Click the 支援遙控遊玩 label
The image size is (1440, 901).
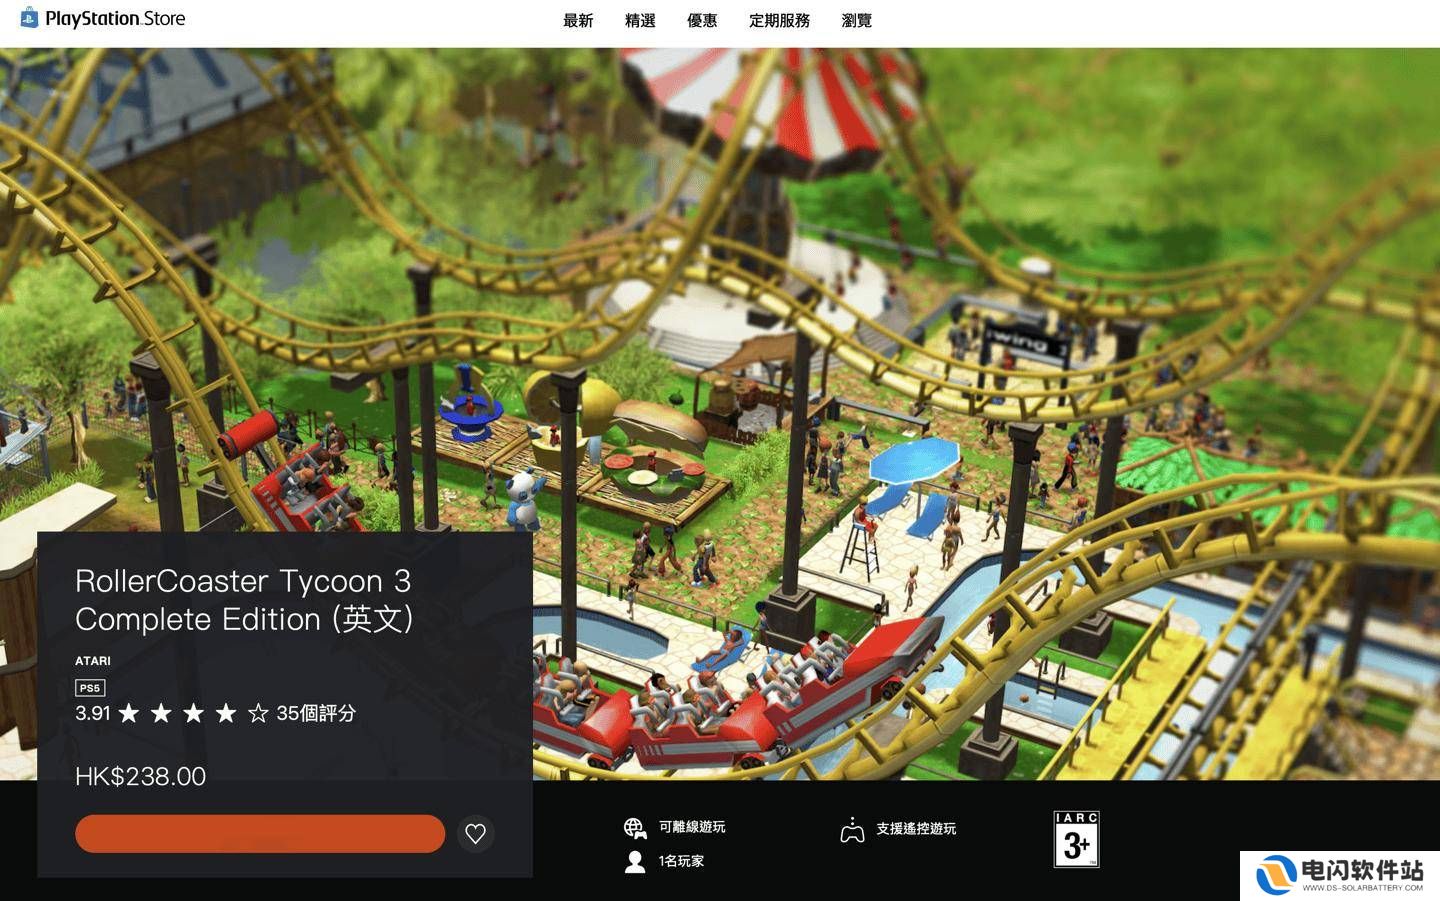(x=916, y=829)
